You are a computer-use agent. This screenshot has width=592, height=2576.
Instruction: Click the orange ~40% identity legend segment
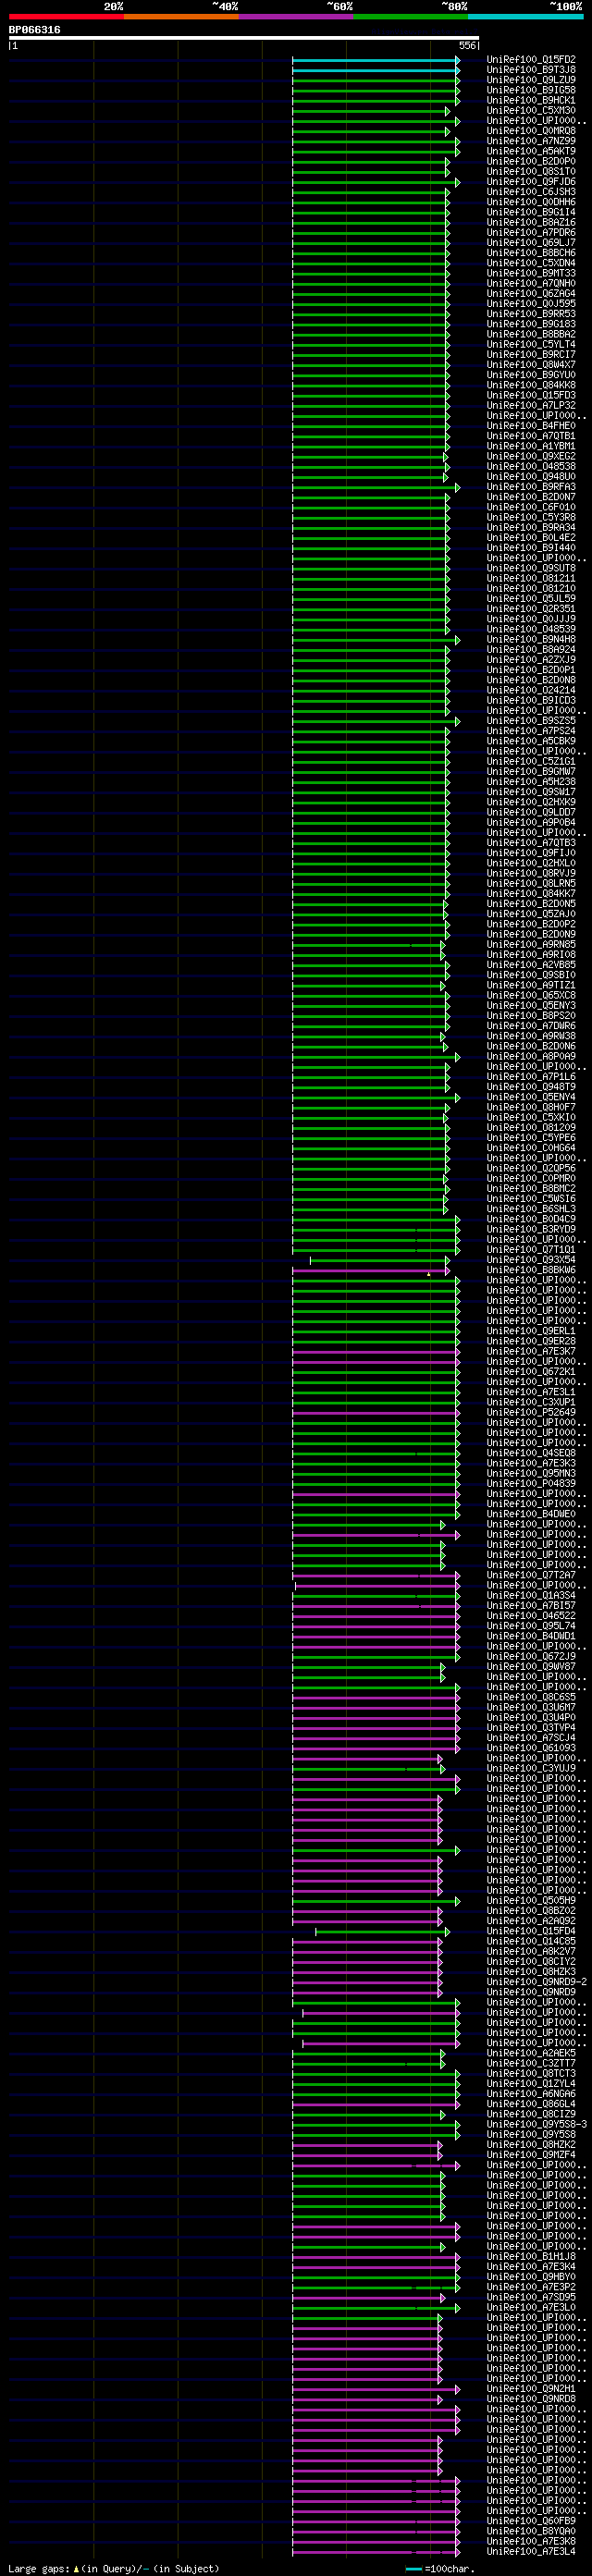(181, 16)
